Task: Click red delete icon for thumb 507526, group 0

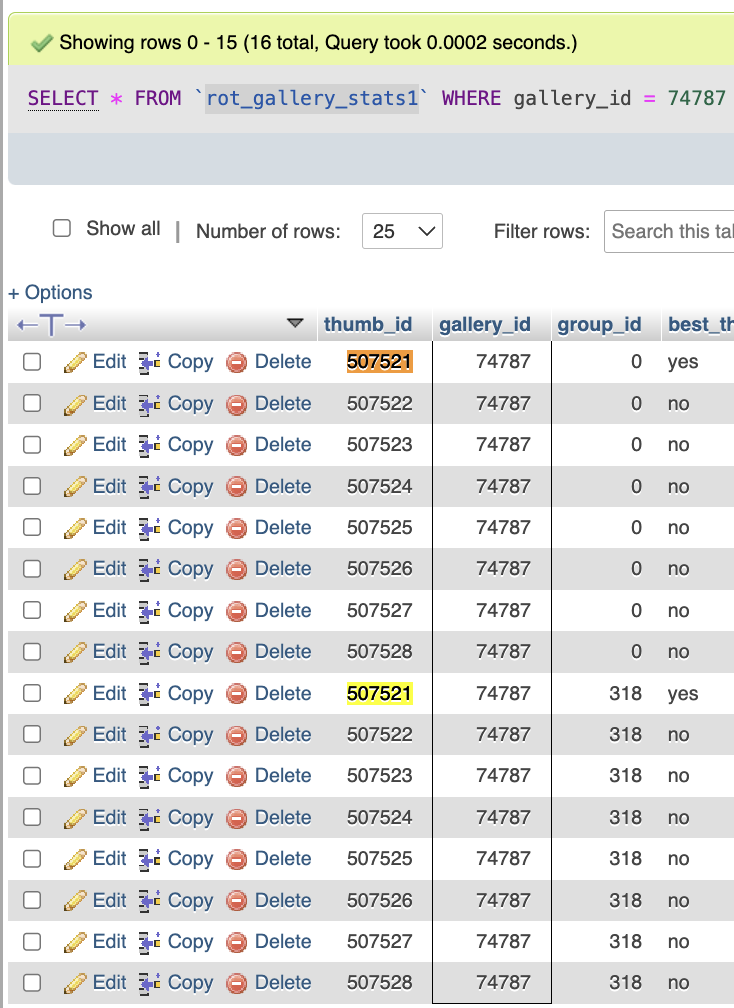Action: tap(237, 570)
